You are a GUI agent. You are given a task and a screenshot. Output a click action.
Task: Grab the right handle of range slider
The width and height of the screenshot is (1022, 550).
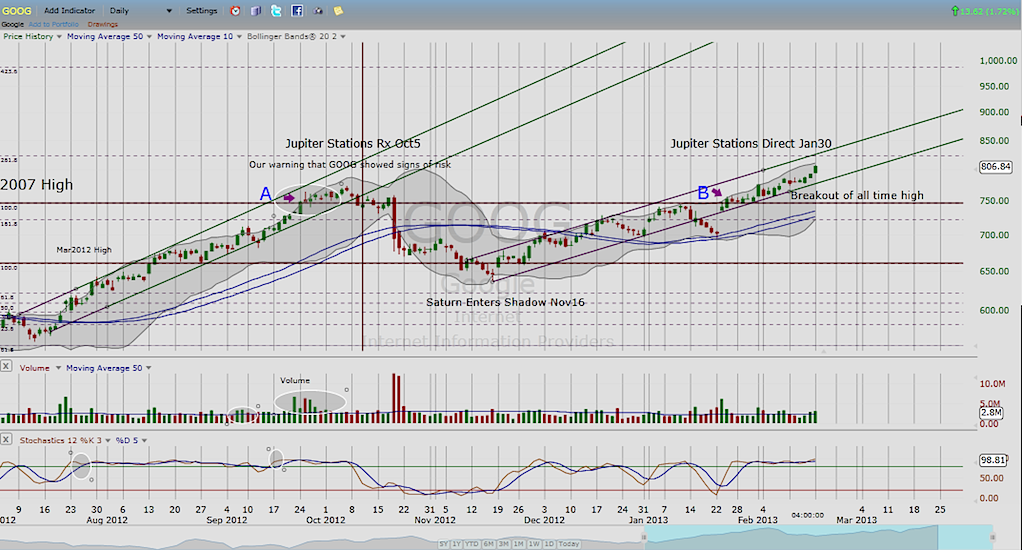993,537
